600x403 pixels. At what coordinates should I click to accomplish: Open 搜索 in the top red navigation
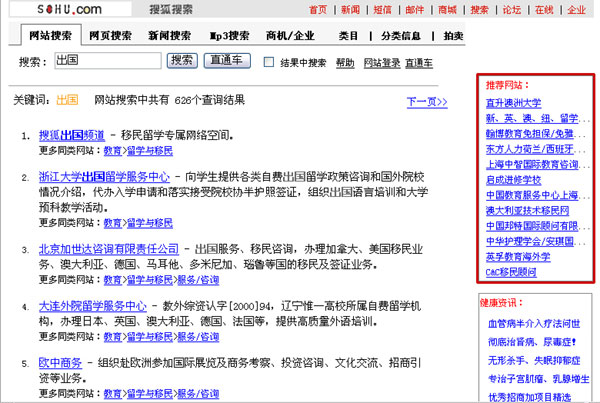tap(479, 10)
